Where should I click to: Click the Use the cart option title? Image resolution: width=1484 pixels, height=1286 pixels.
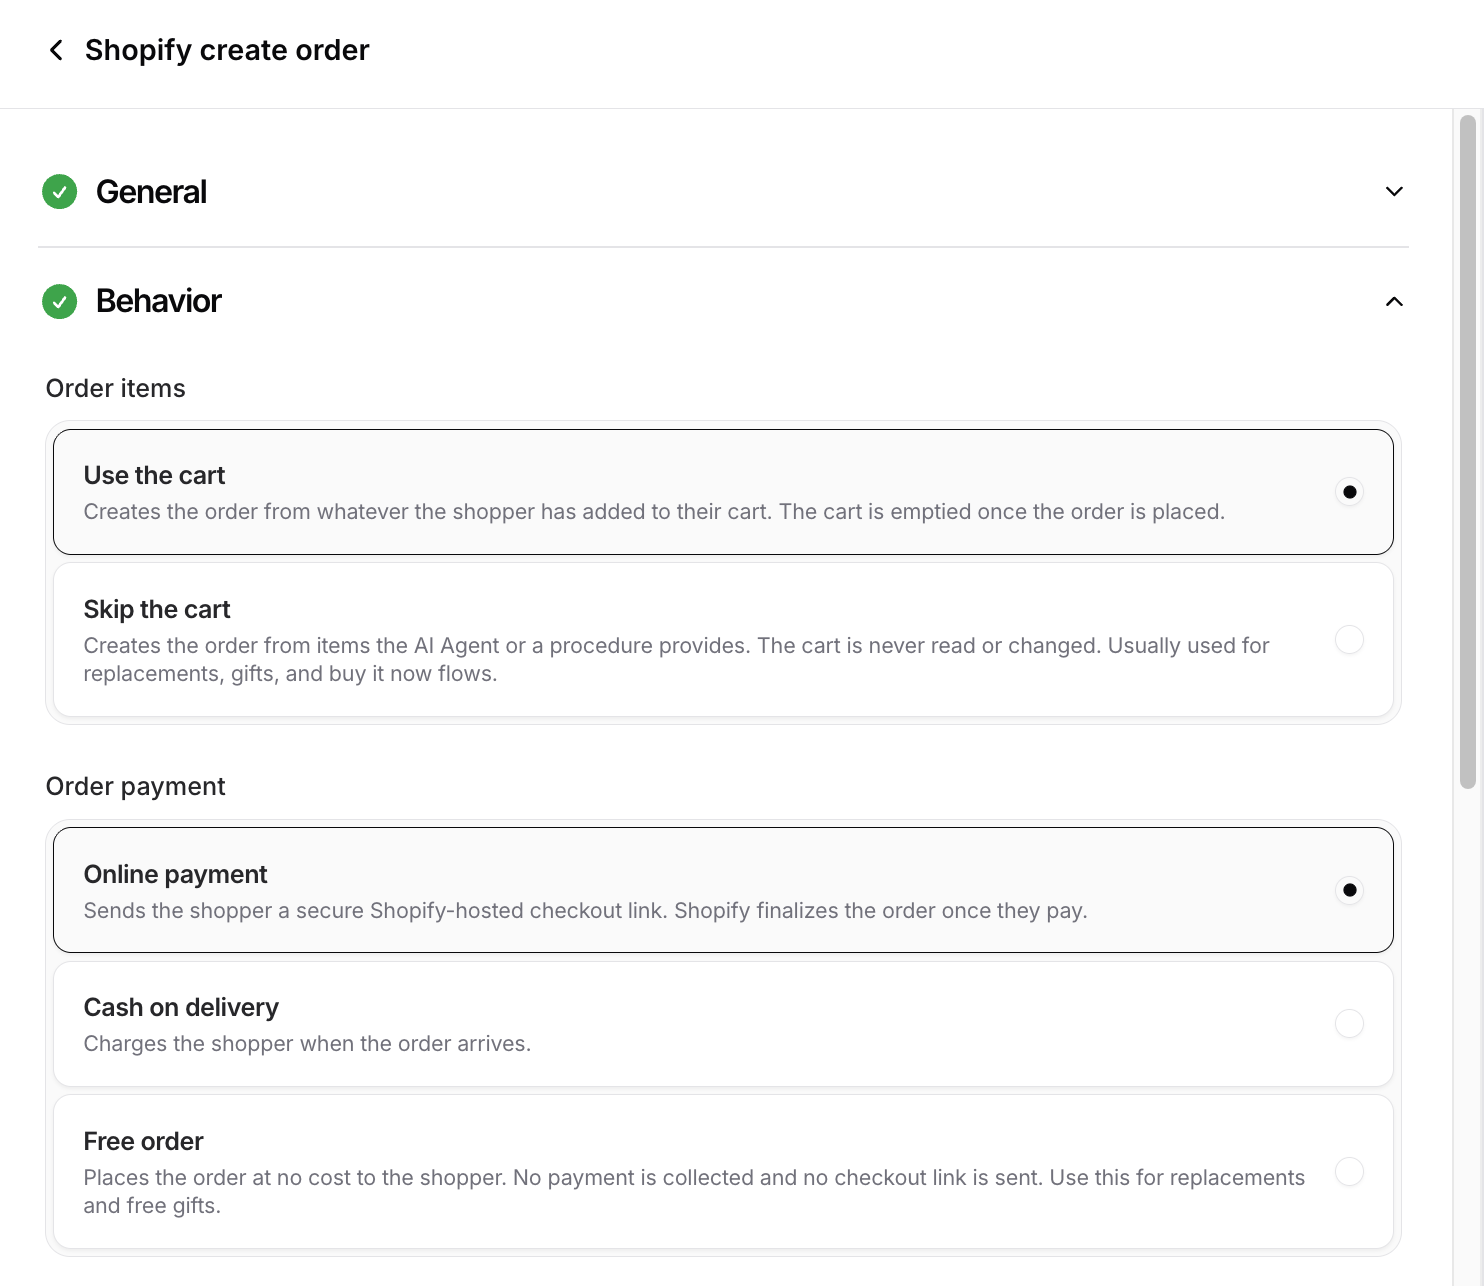point(154,475)
